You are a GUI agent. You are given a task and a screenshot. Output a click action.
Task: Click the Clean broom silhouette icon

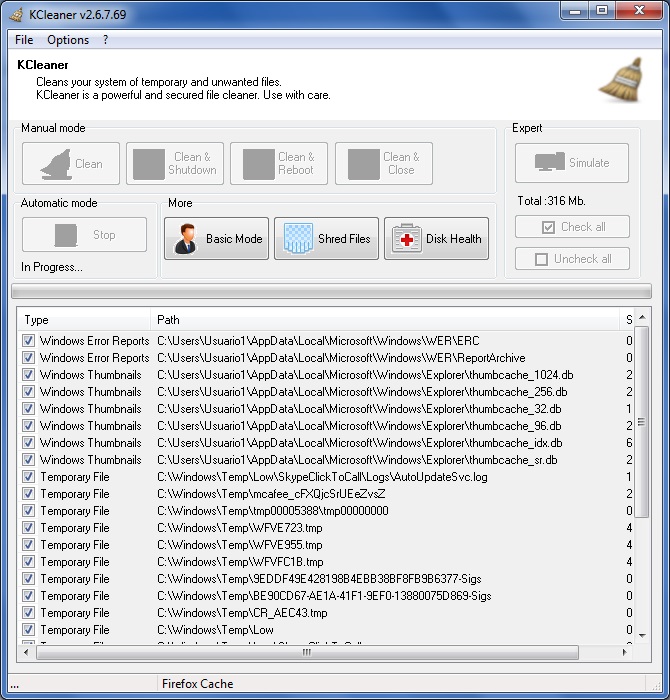point(57,164)
